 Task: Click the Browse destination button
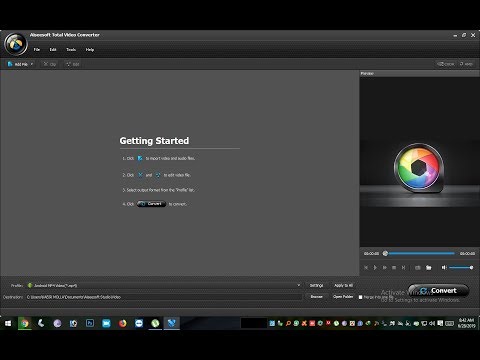316,297
